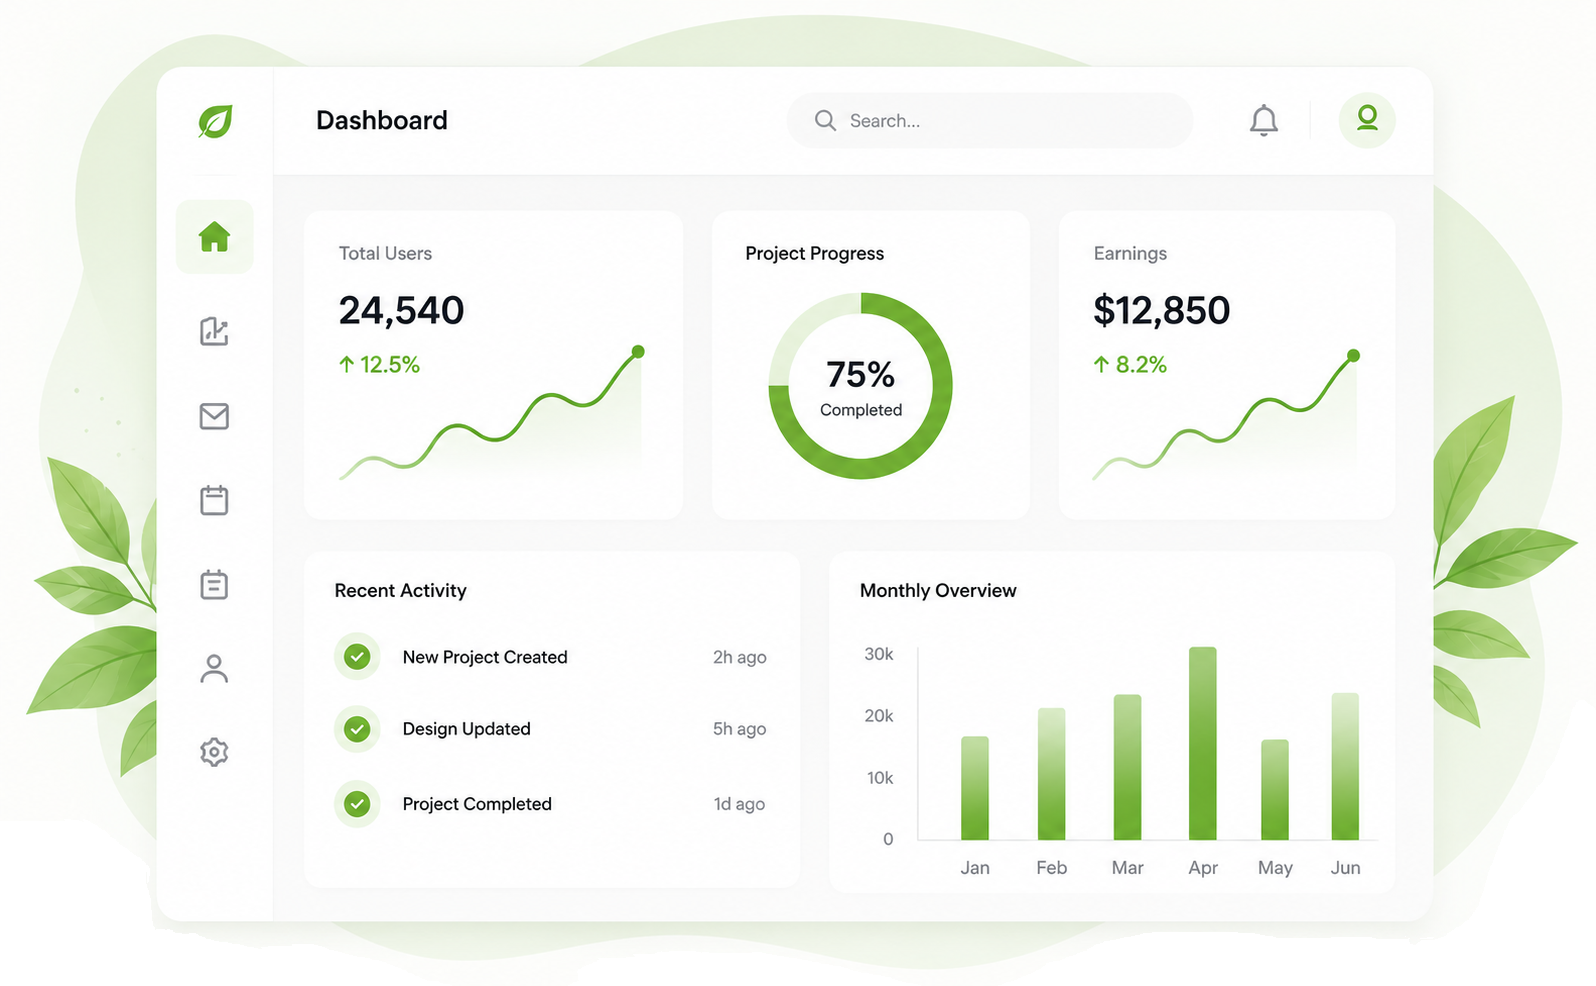This screenshot has height=986, width=1596.
Task: Open the settings gear sidebar icon
Action: tap(214, 752)
